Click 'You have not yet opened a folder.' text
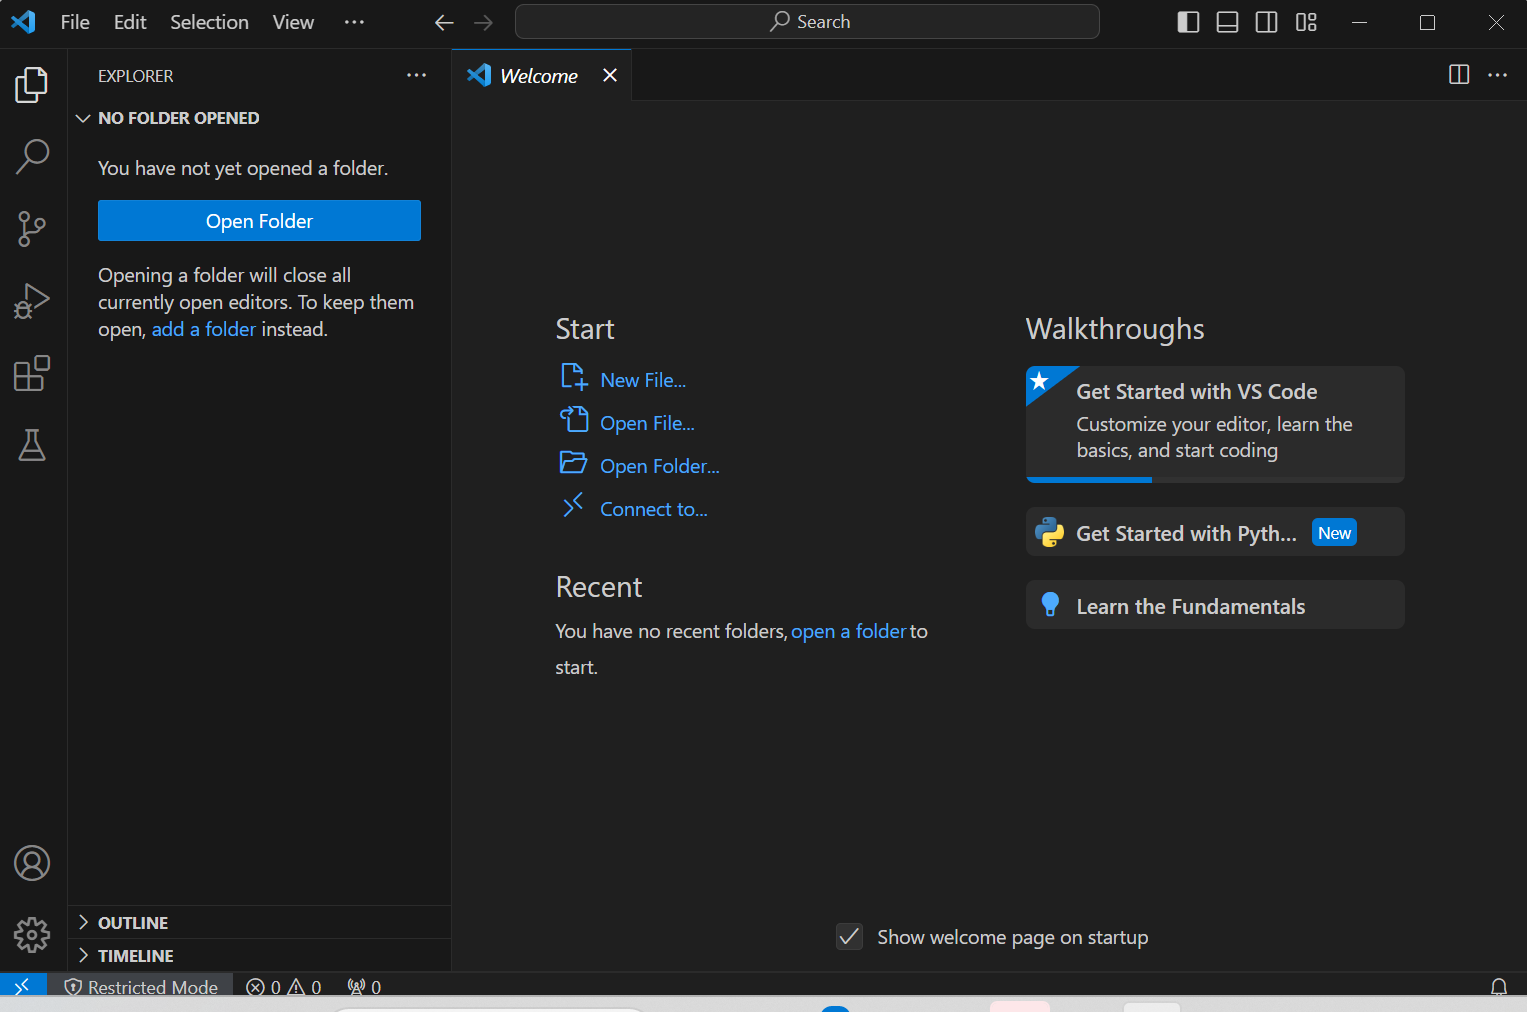 point(243,168)
